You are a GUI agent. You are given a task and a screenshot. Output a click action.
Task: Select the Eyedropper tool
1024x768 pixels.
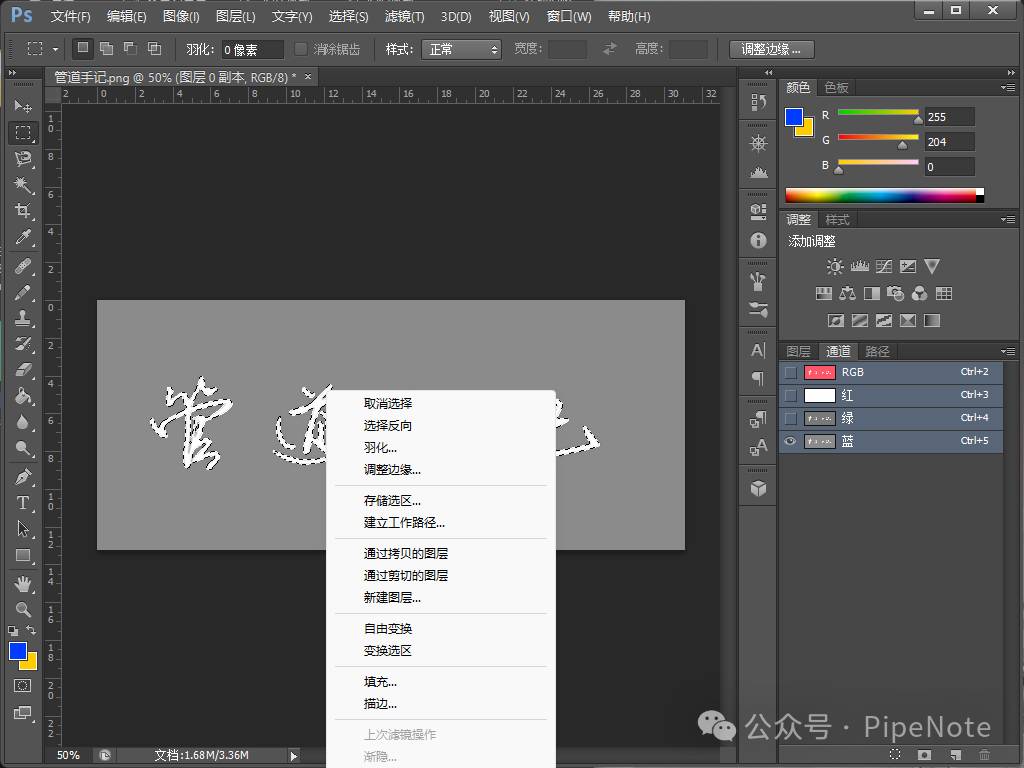coord(23,236)
